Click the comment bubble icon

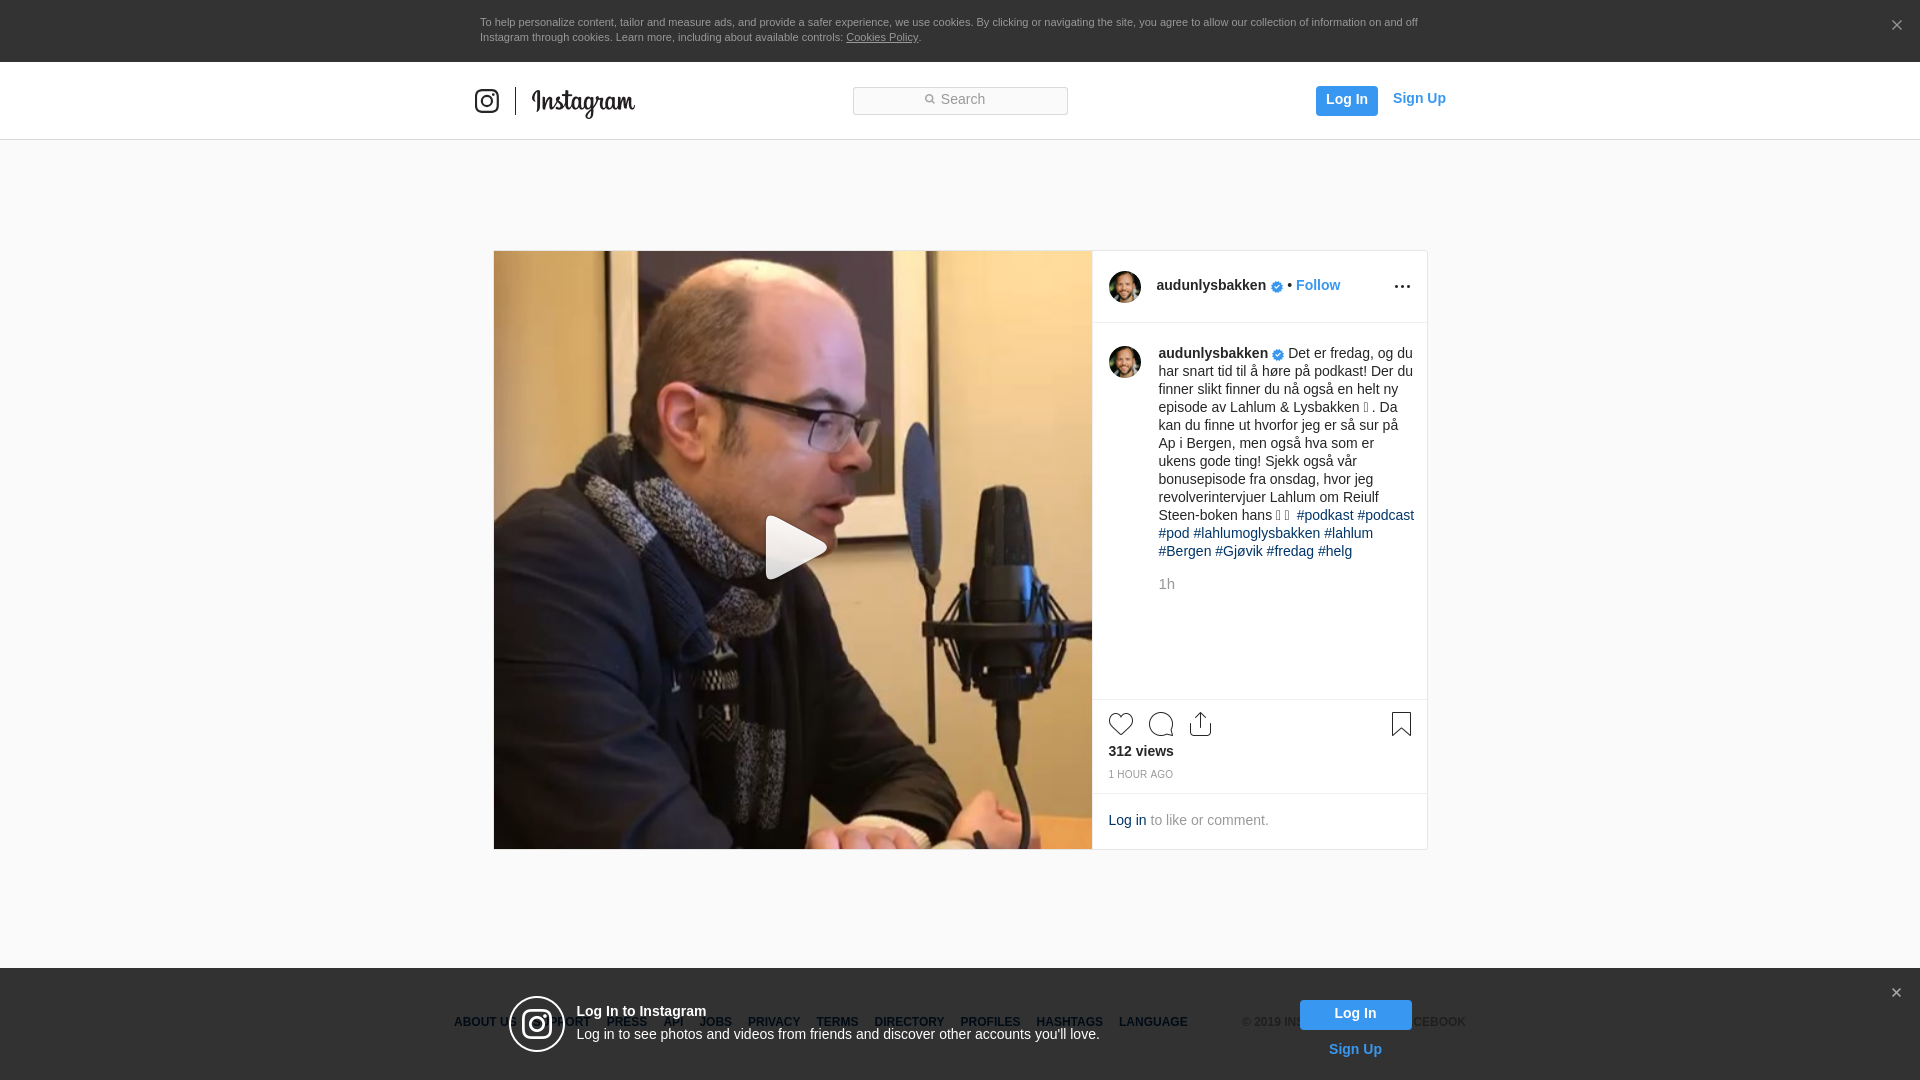[1160, 724]
